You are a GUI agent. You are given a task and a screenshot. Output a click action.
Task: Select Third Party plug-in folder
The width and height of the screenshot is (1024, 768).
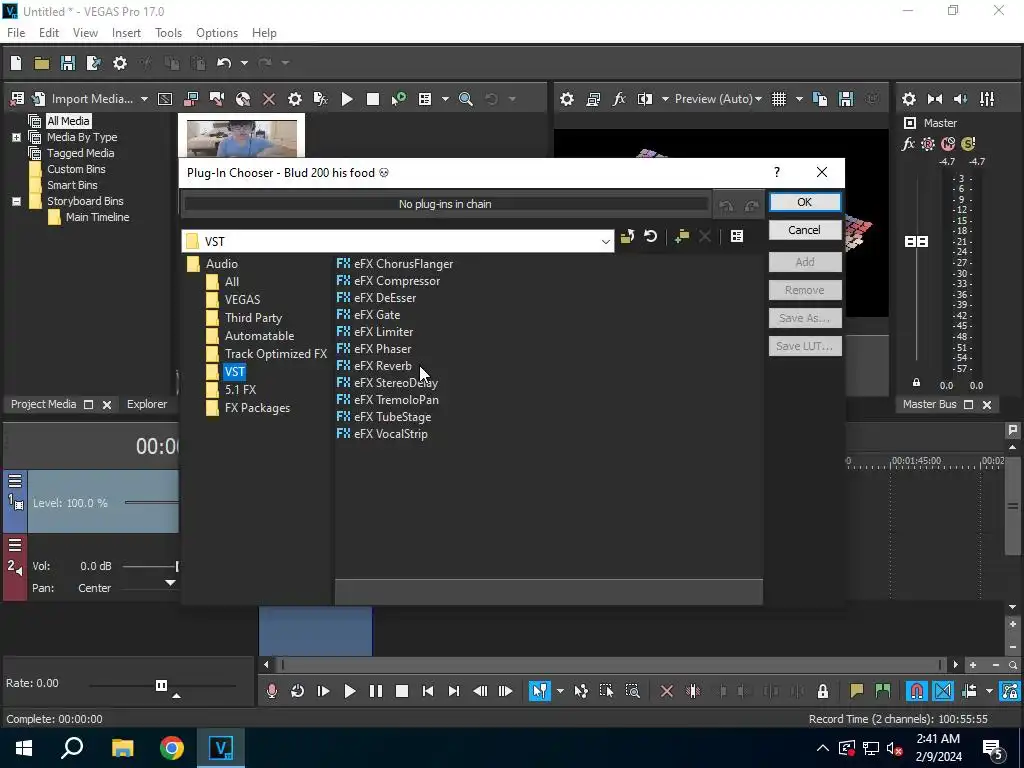click(253, 318)
